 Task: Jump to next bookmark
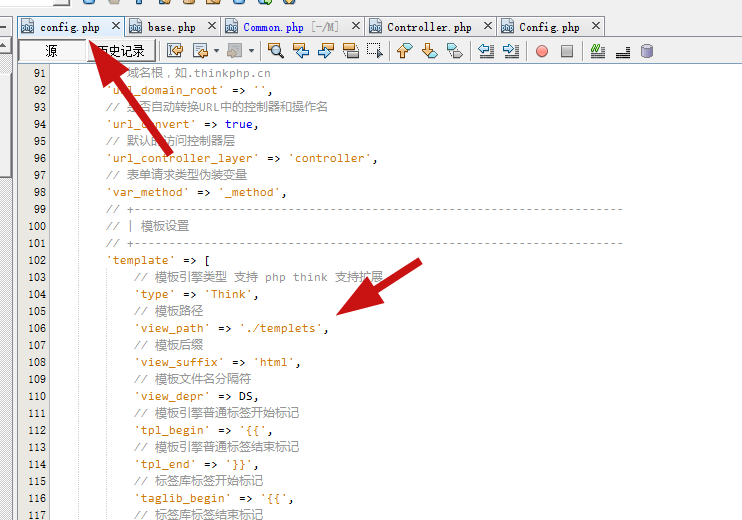click(429, 51)
